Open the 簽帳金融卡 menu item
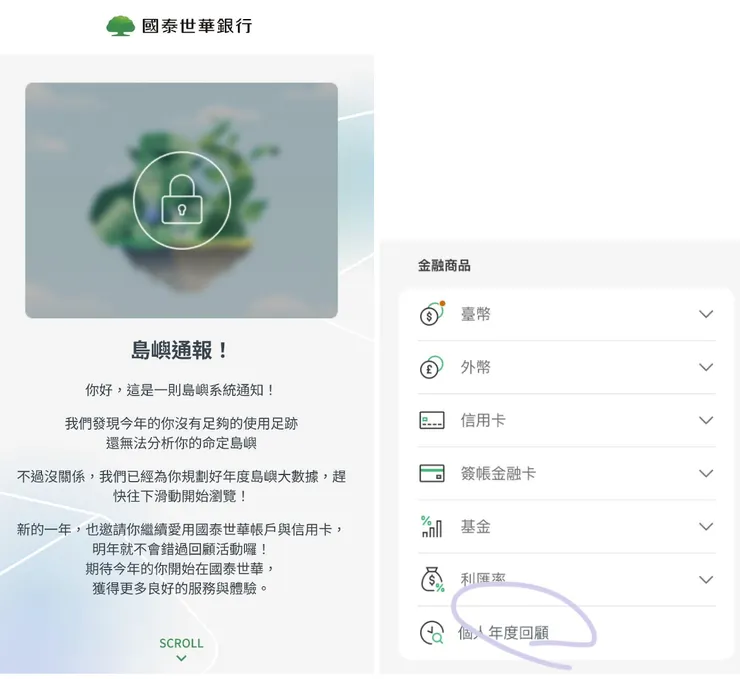Screen dimensions: 740x679 point(567,473)
